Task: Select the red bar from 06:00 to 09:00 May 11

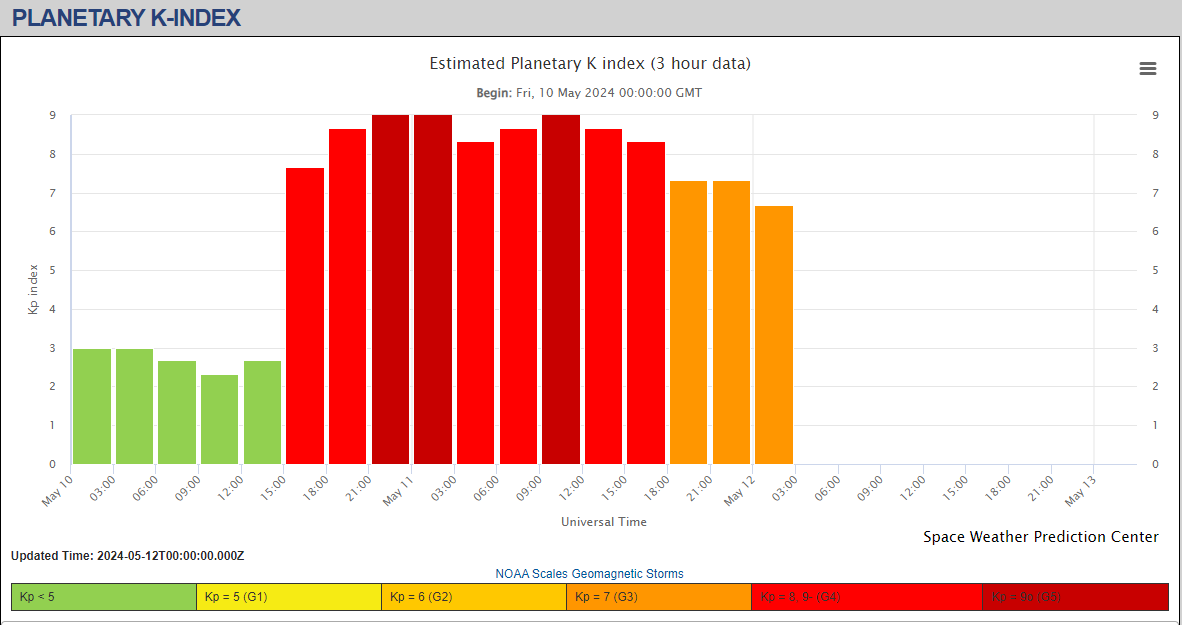Action: tap(518, 296)
